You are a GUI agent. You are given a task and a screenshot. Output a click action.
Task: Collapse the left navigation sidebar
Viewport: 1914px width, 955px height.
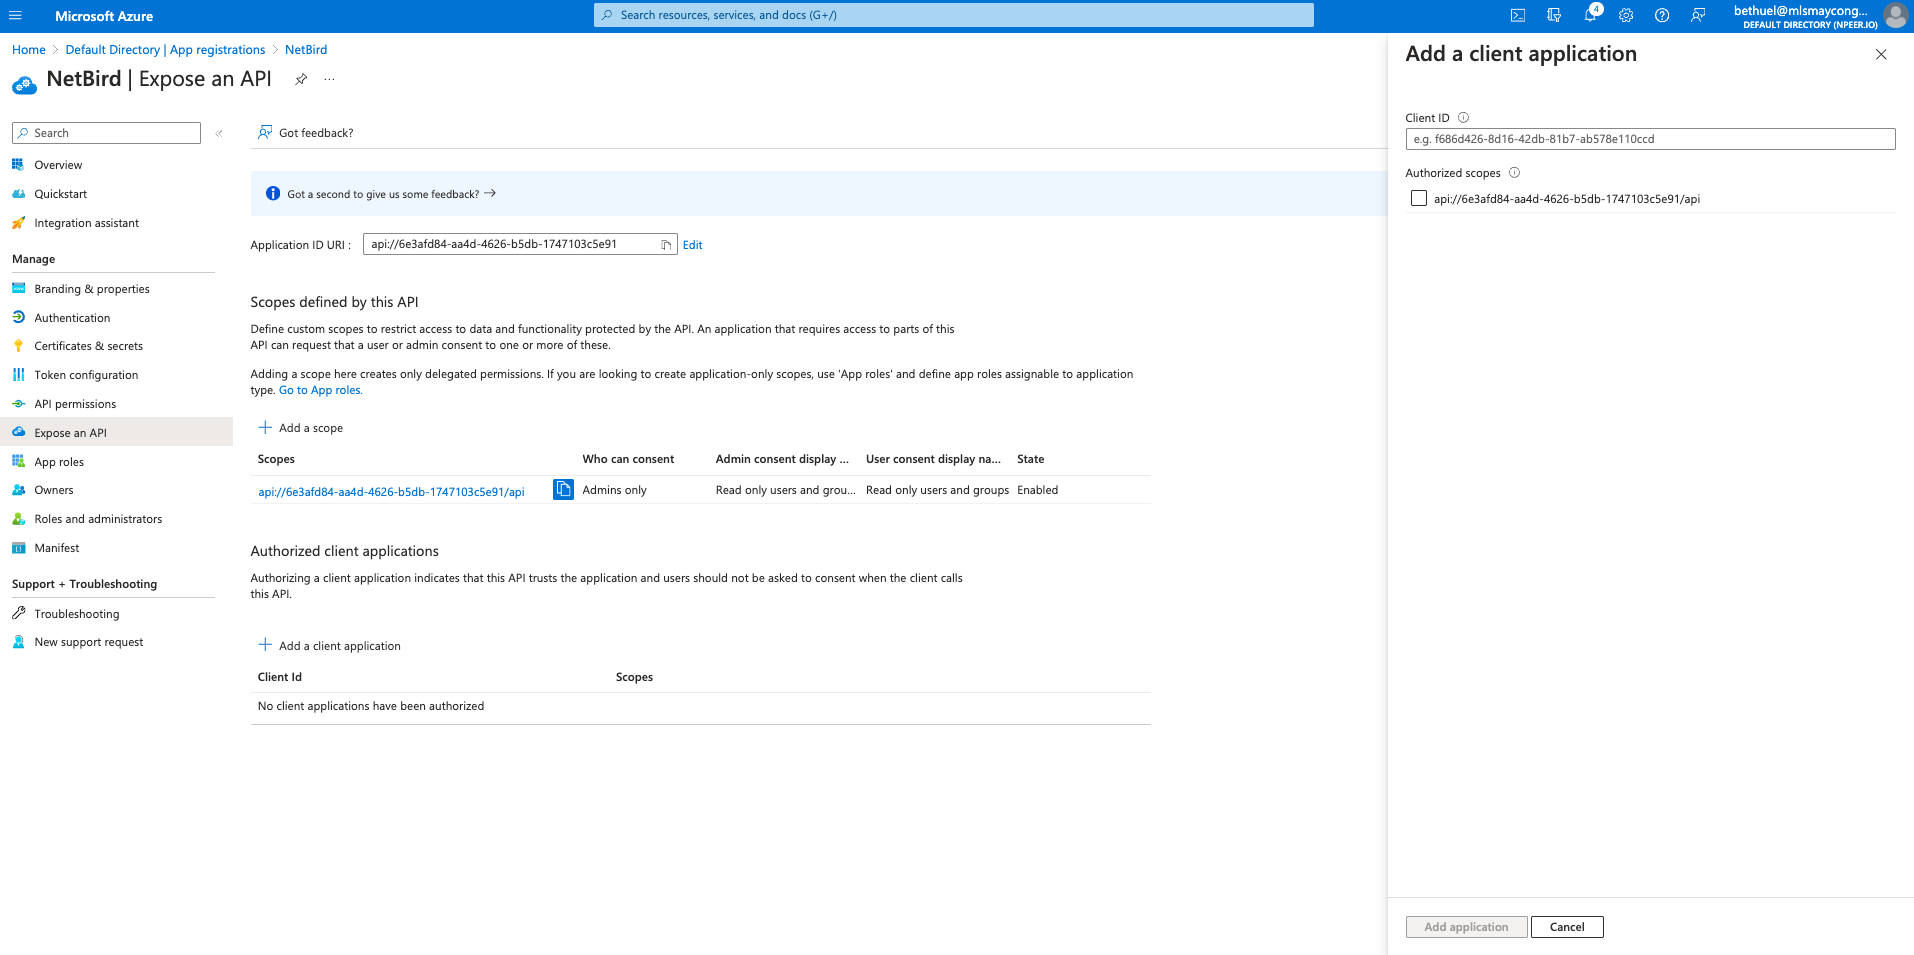tap(219, 132)
